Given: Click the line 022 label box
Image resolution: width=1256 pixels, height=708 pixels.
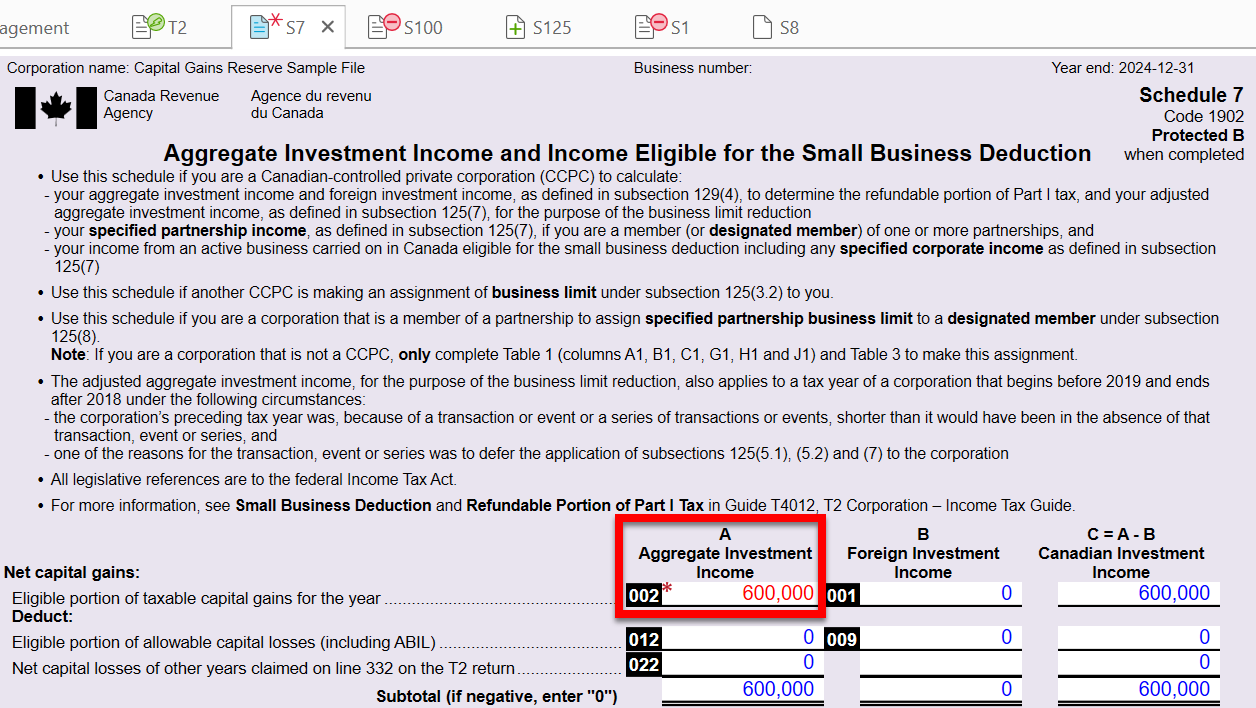Looking at the screenshot, I should pos(644,664).
